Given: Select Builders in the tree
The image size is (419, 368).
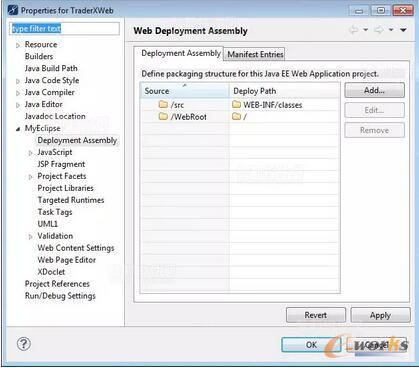Looking at the screenshot, I should coord(39,56).
